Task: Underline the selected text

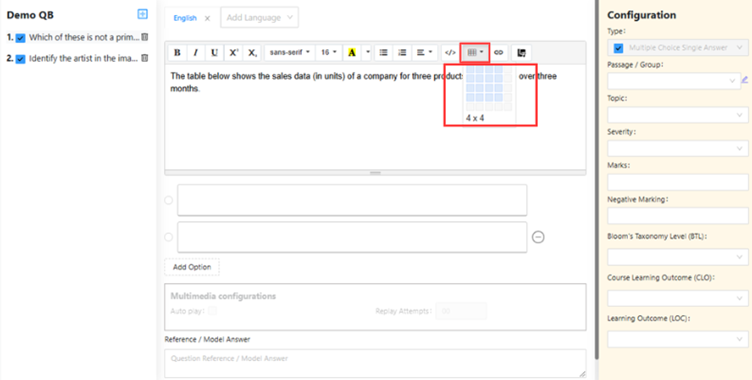Action: click(x=214, y=53)
